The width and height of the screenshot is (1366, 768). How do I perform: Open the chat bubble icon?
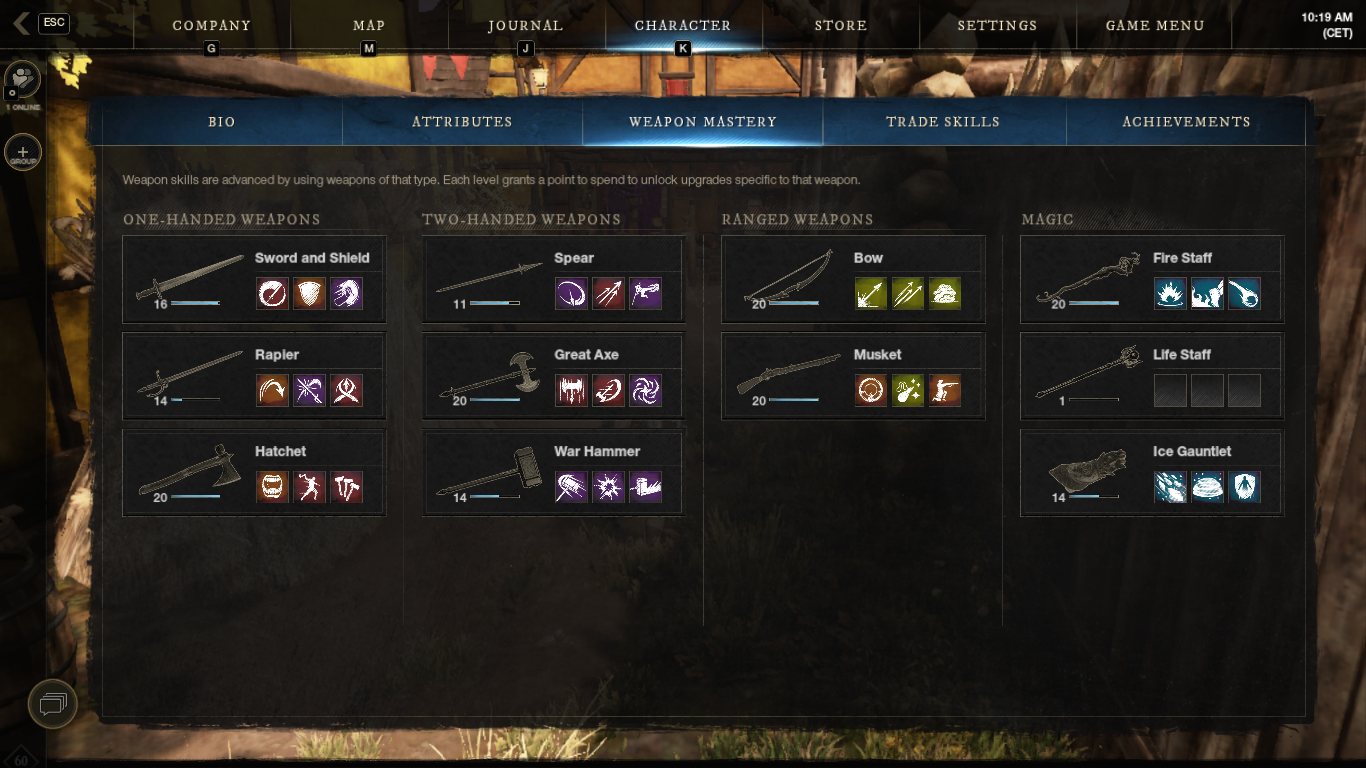(53, 704)
